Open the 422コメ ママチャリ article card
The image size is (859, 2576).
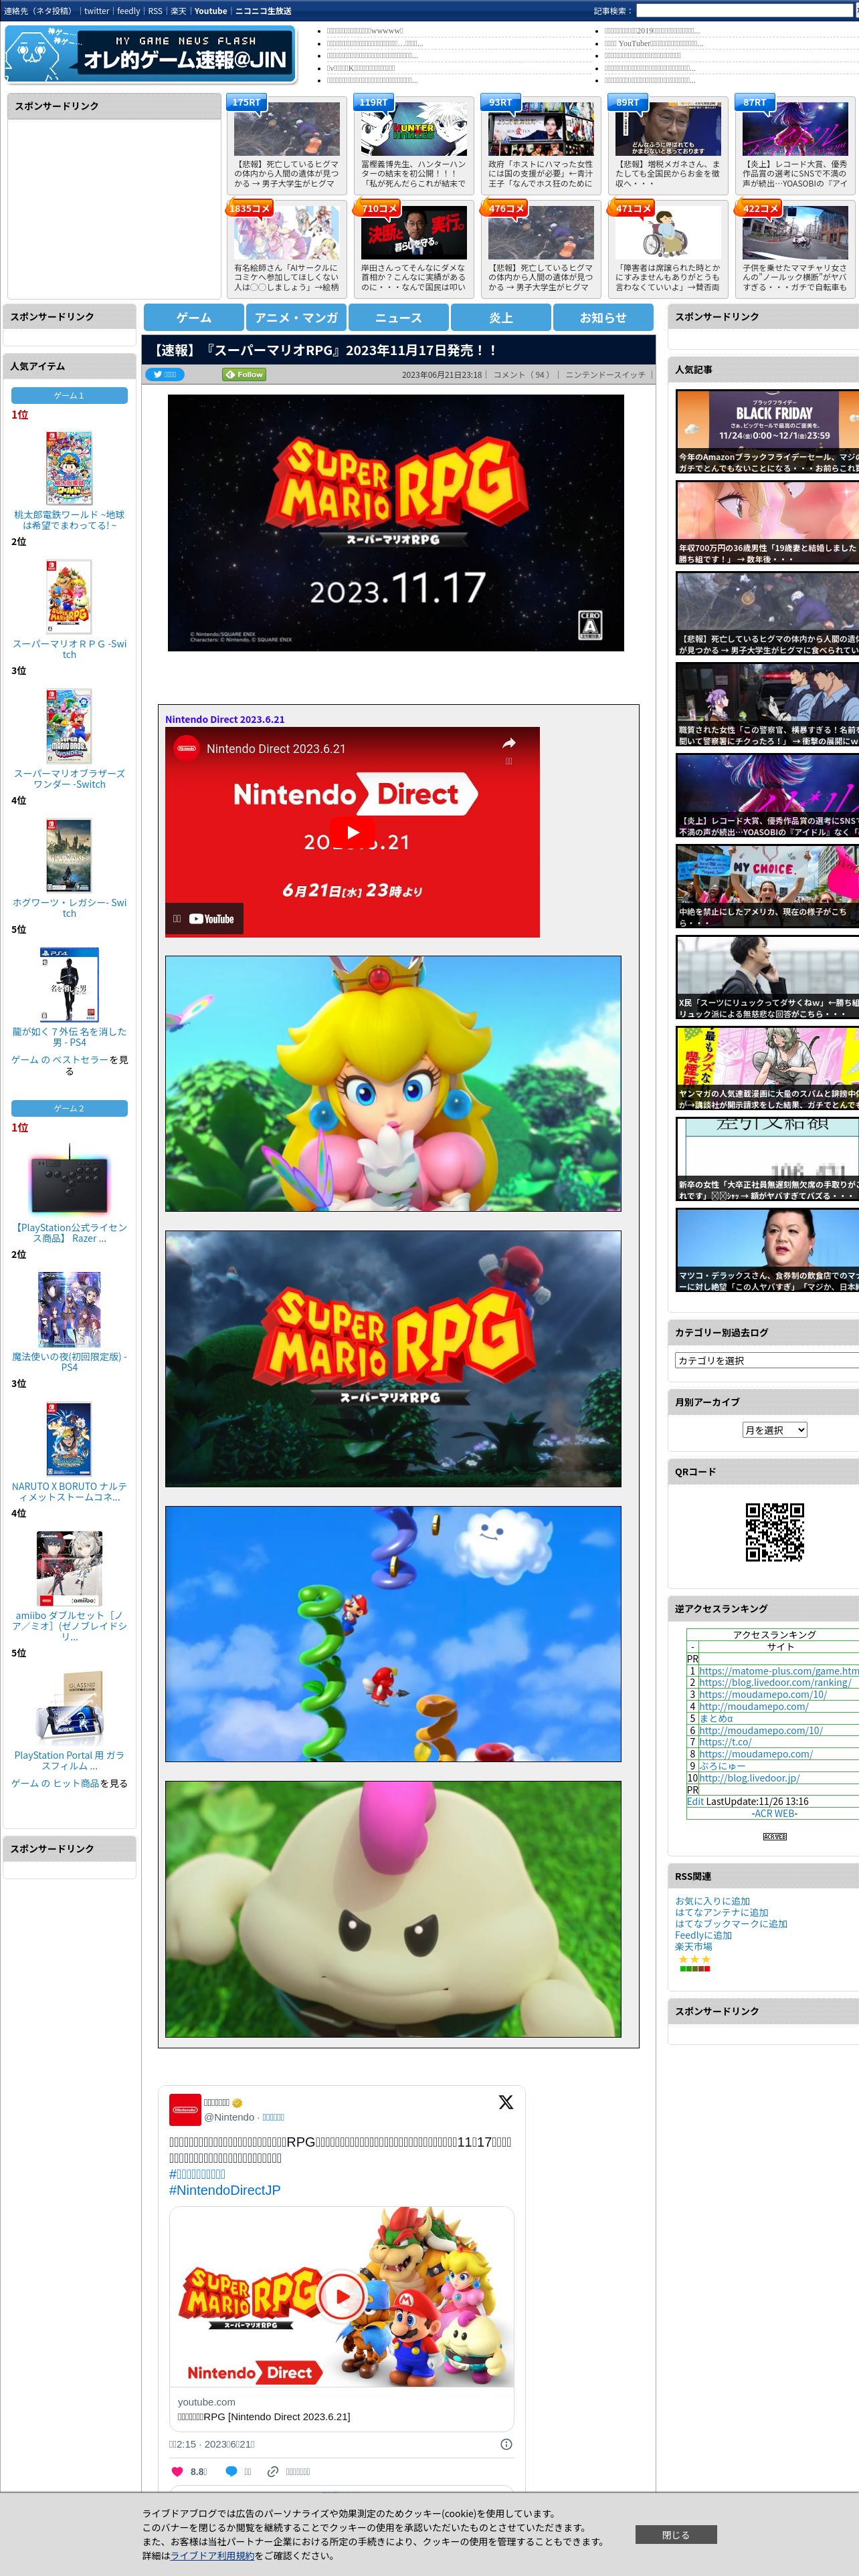coord(795,248)
